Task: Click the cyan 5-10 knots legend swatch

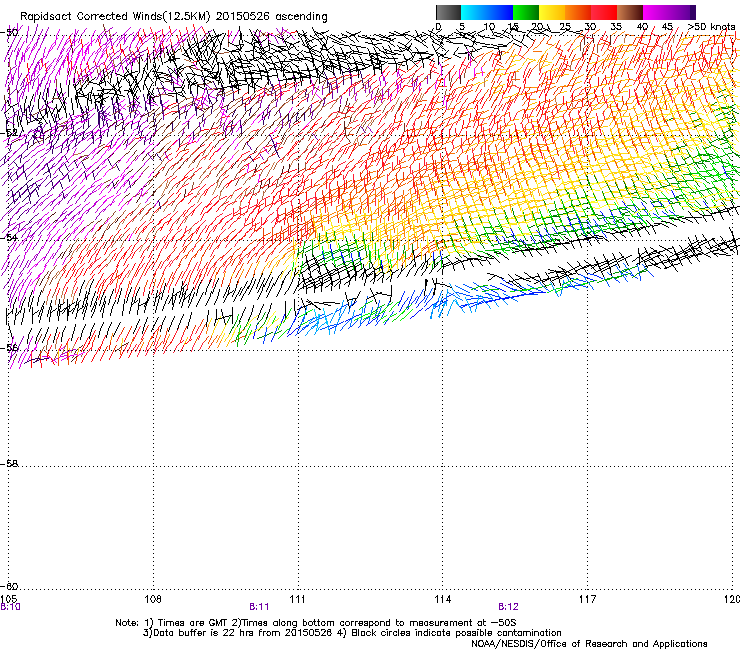Action: 474,12
